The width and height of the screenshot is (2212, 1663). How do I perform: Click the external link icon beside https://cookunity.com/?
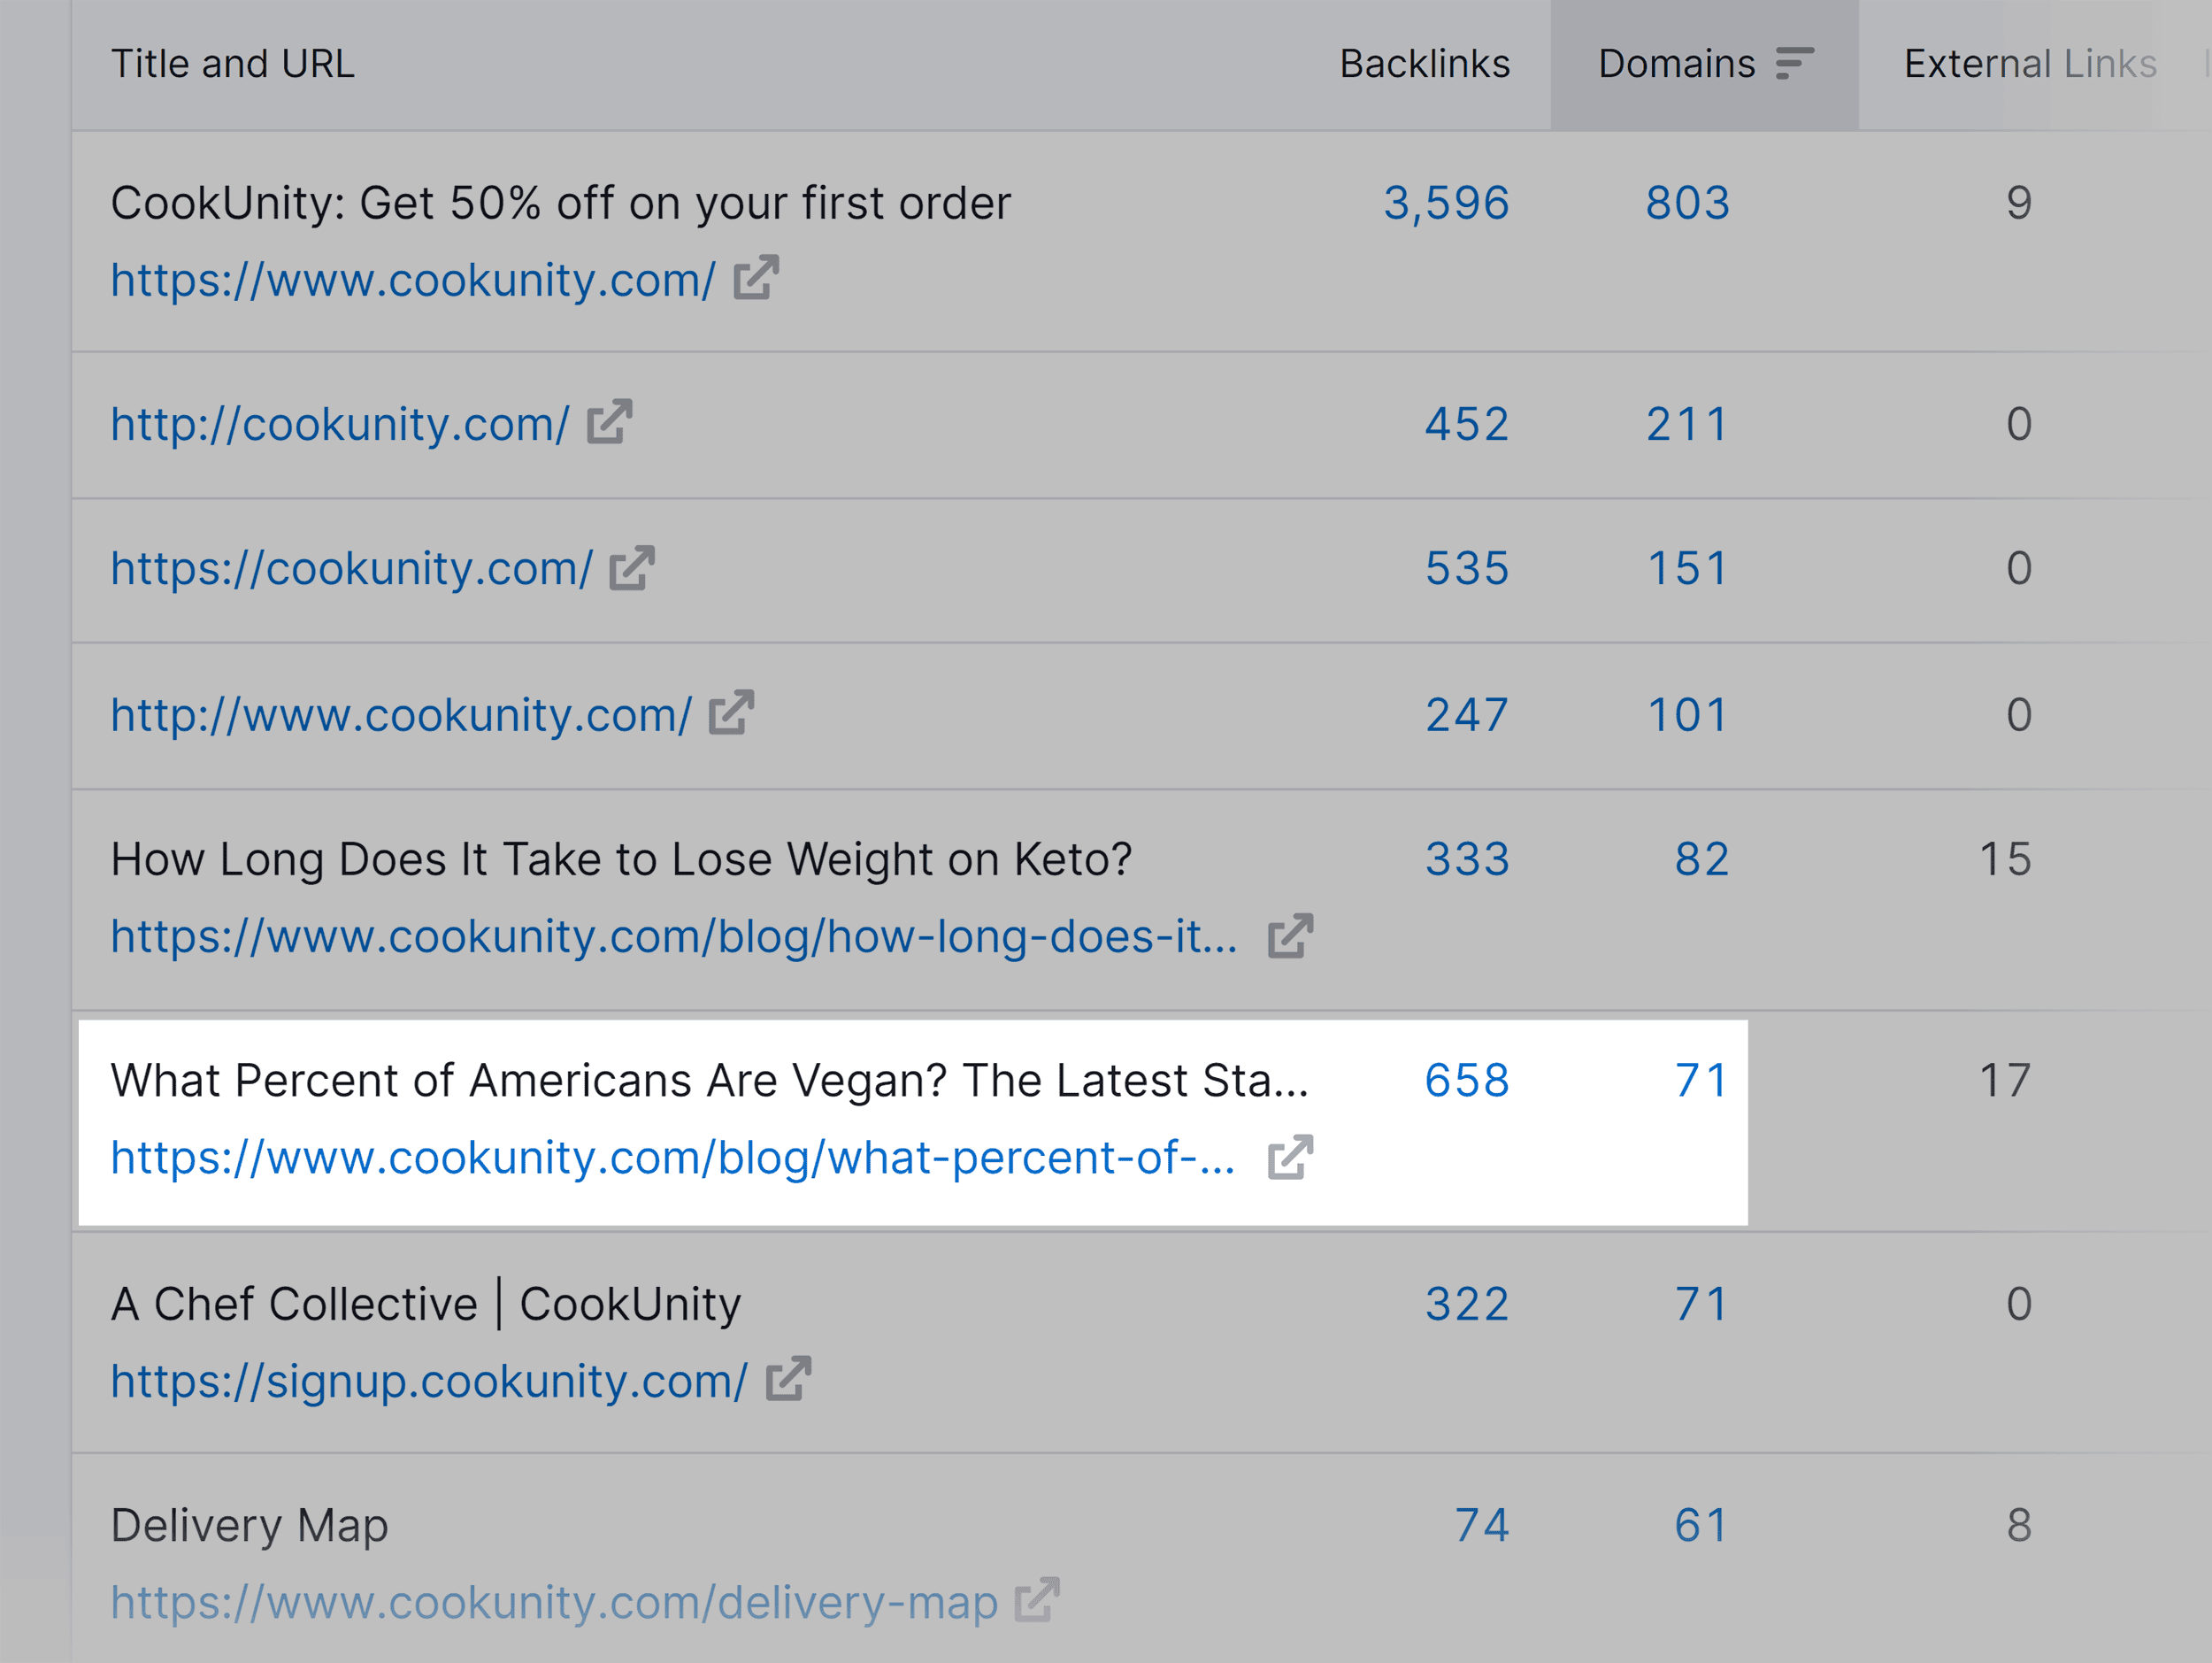[632, 569]
